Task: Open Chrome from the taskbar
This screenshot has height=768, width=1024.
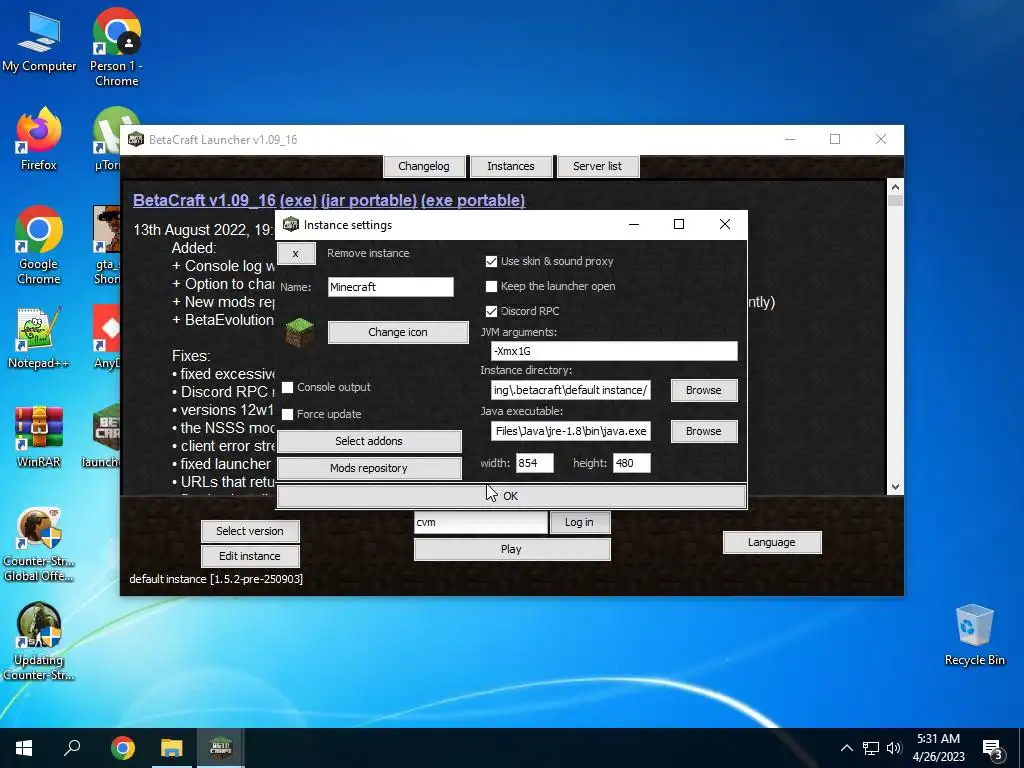Action: click(x=122, y=748)
